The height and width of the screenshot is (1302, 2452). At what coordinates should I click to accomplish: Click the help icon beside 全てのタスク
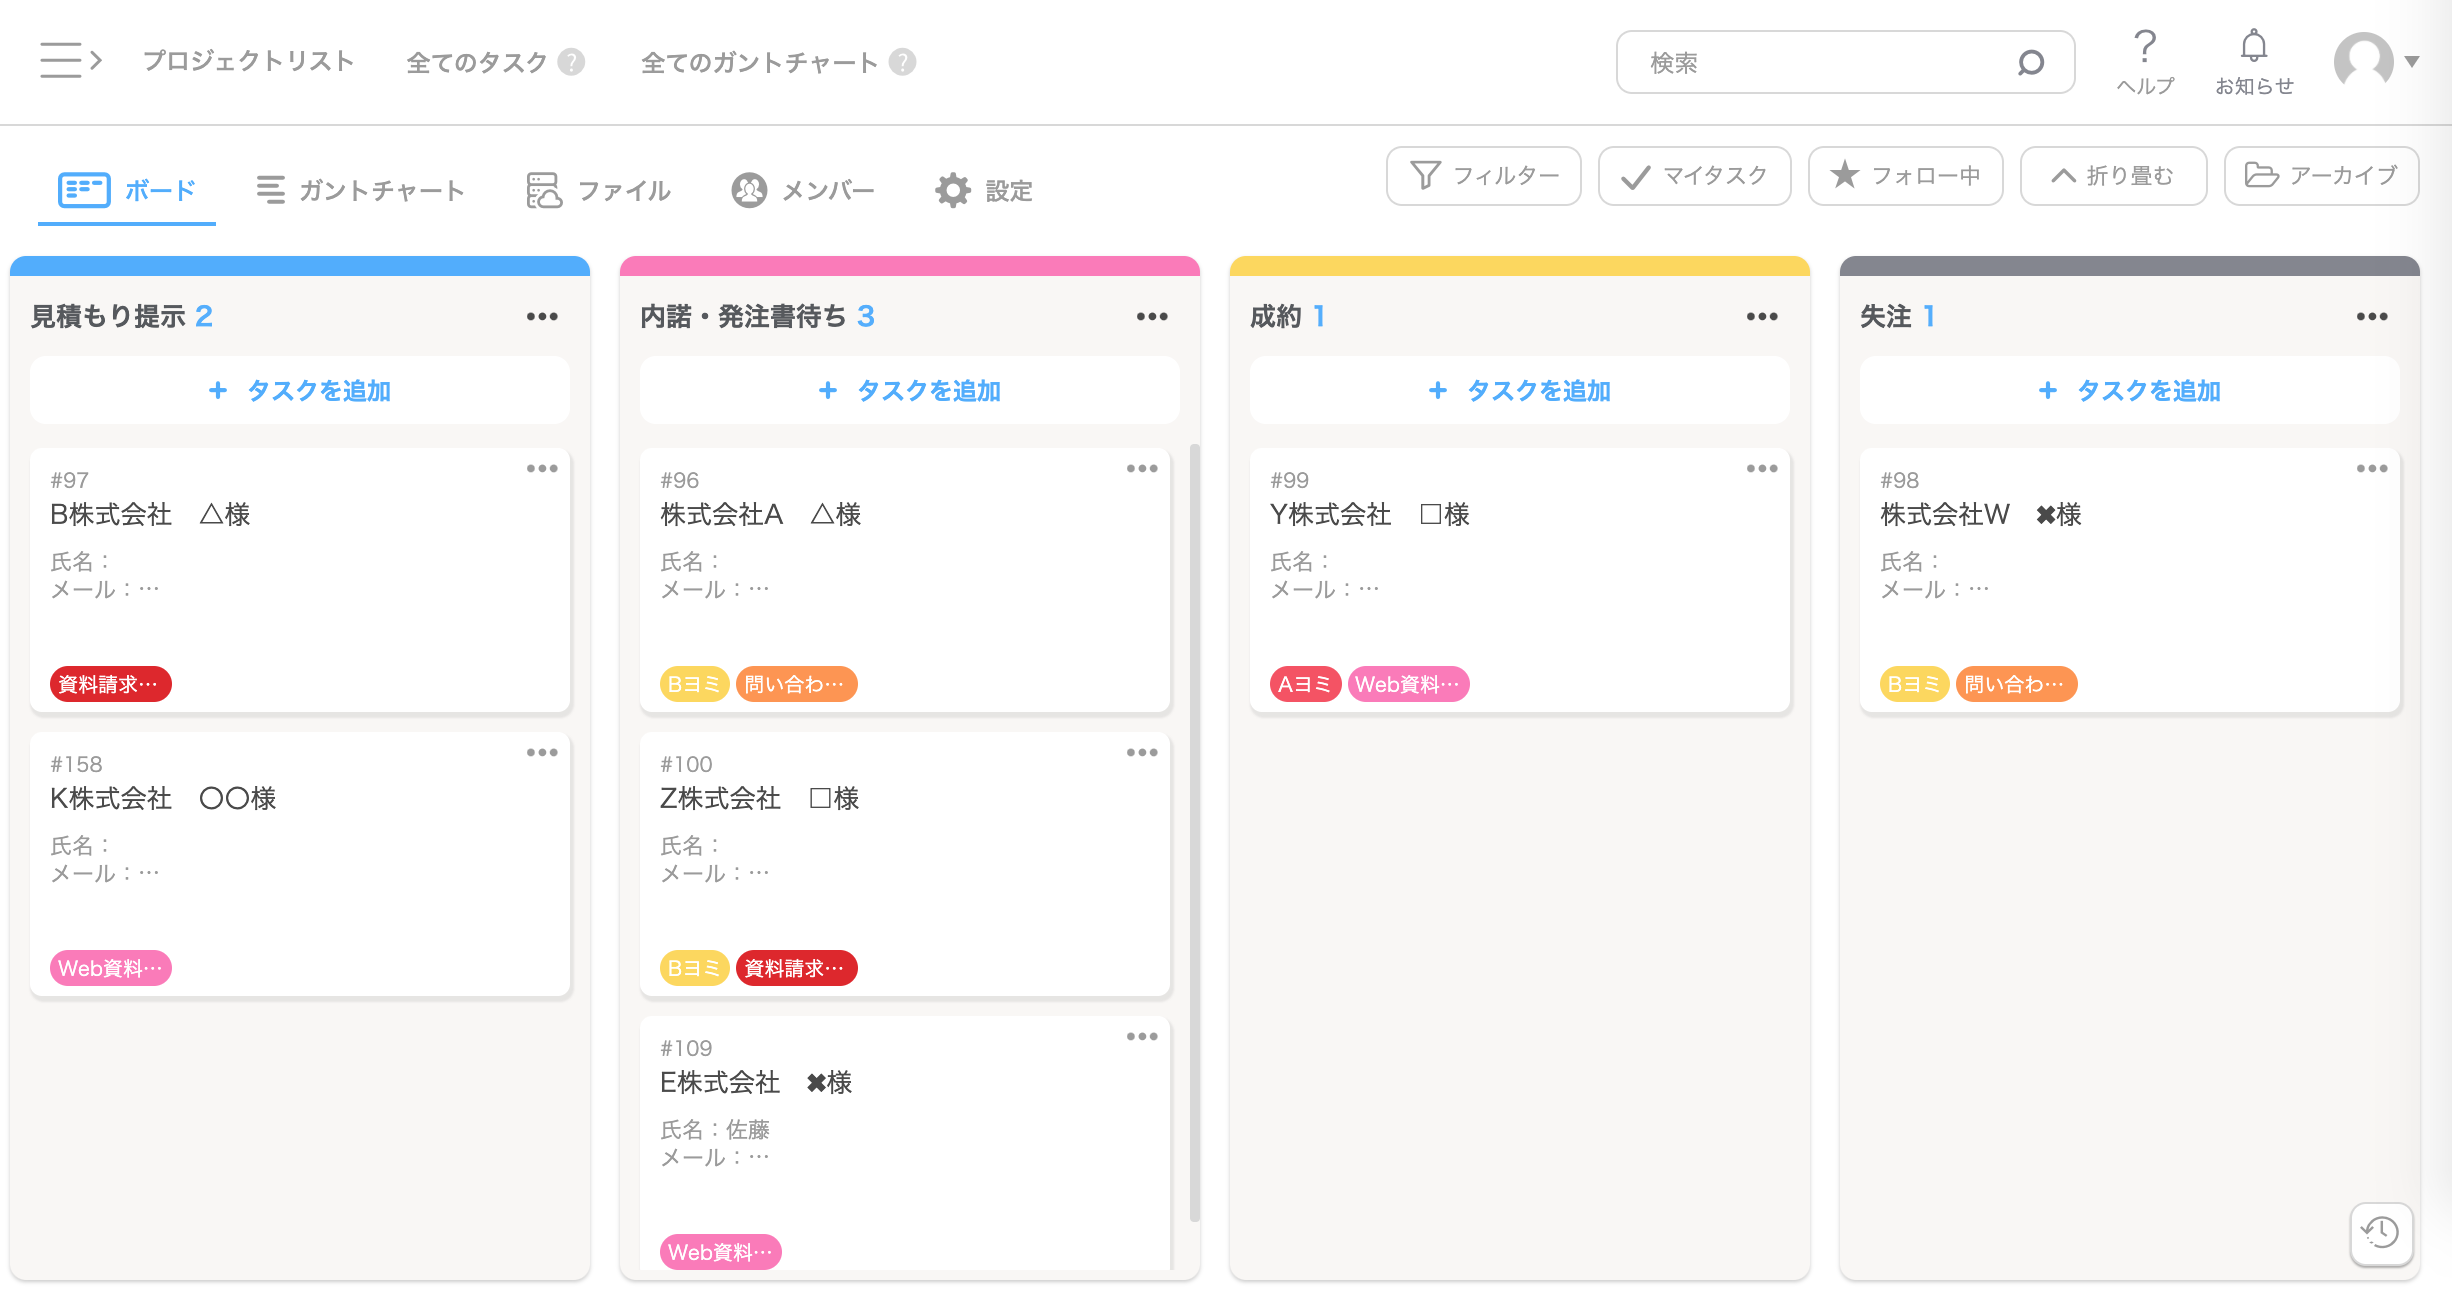coord(571,62)
